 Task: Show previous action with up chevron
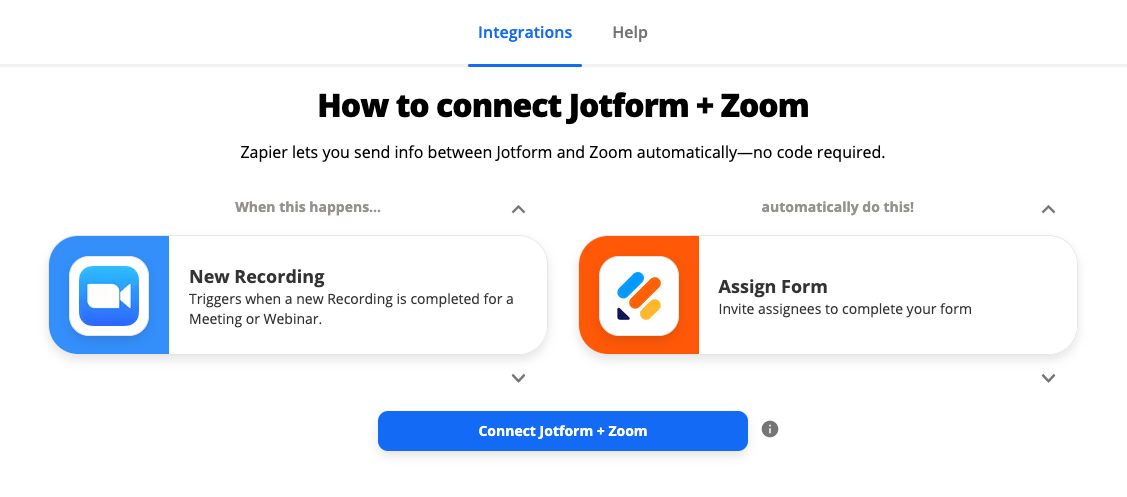1048,209
